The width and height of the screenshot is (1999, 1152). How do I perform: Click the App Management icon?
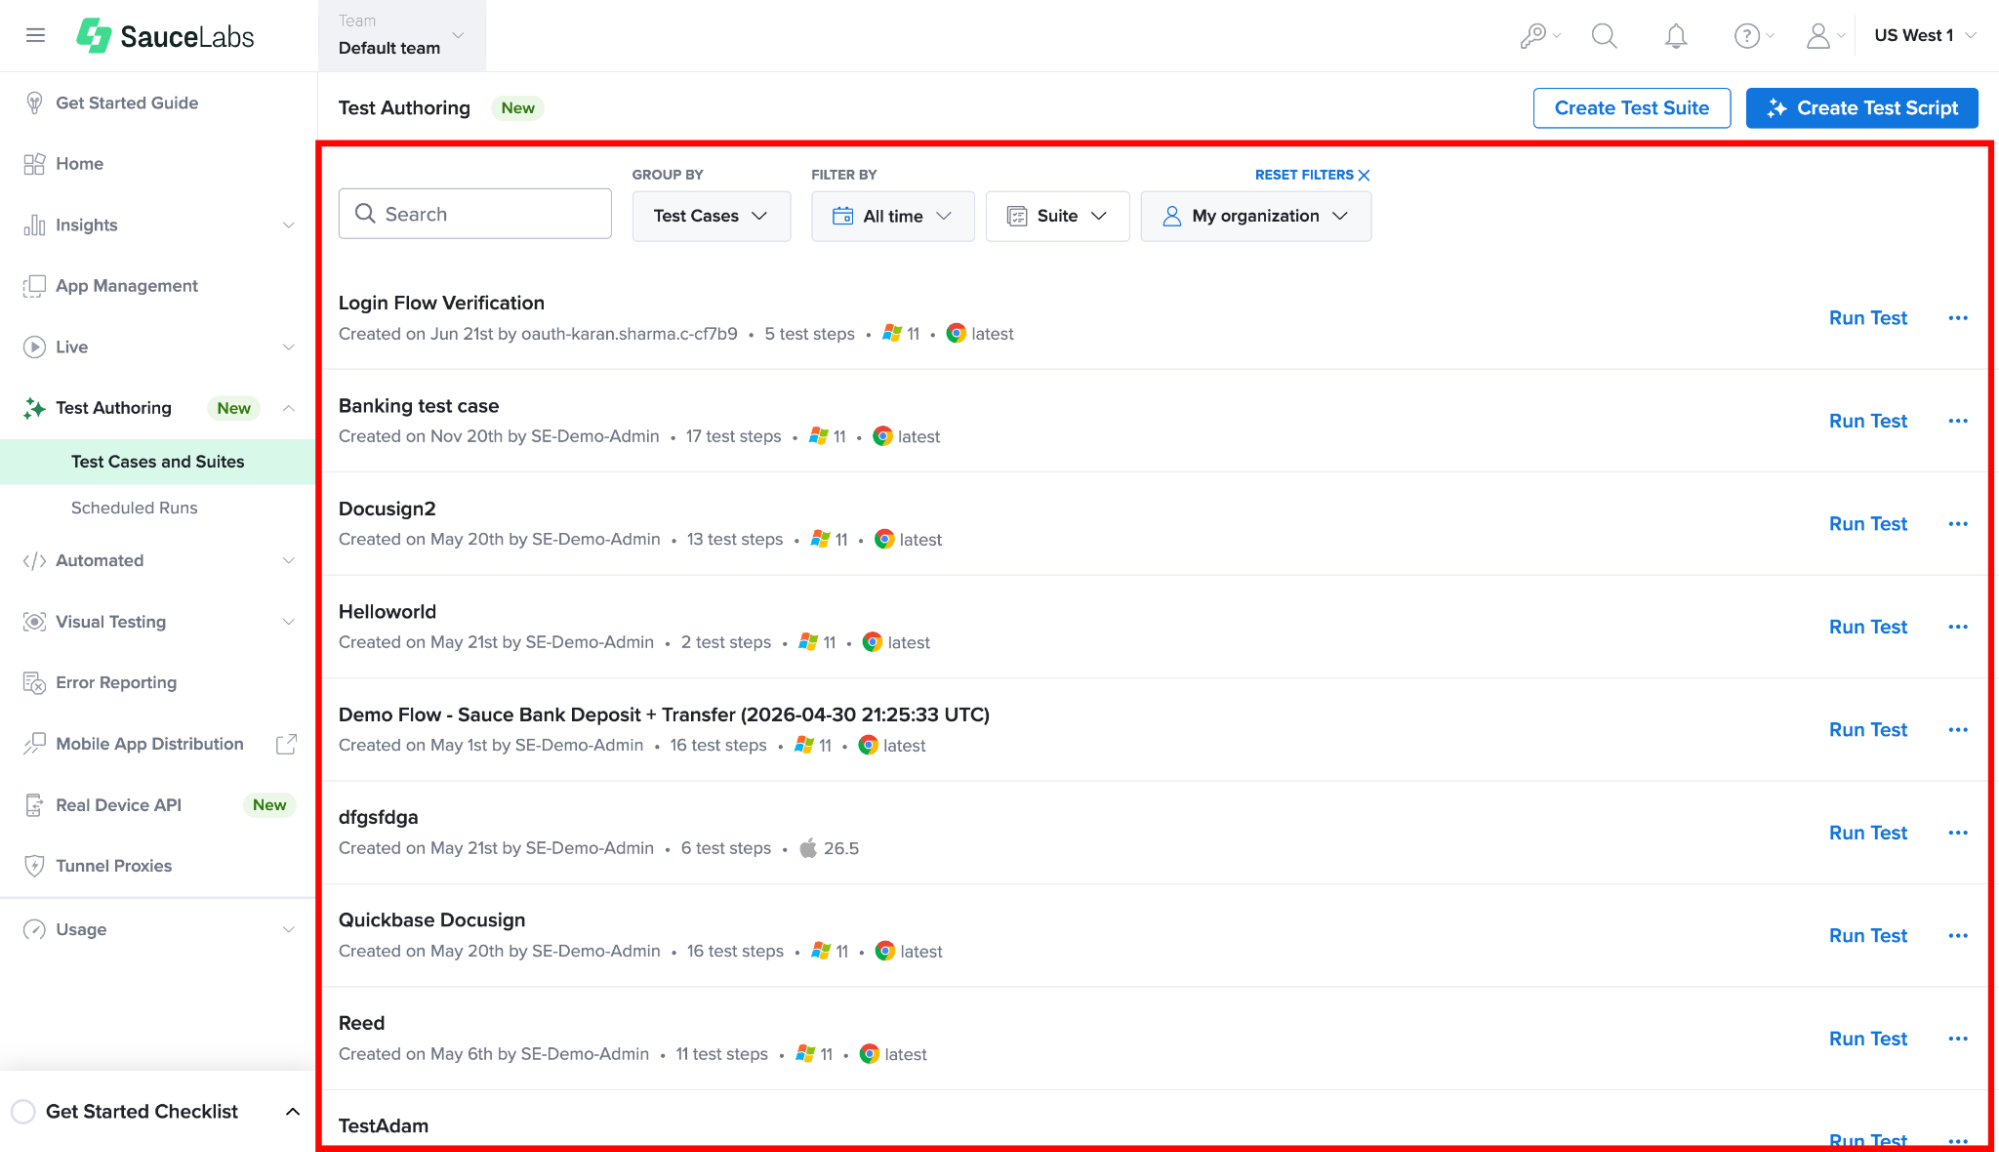click(34, 286)
